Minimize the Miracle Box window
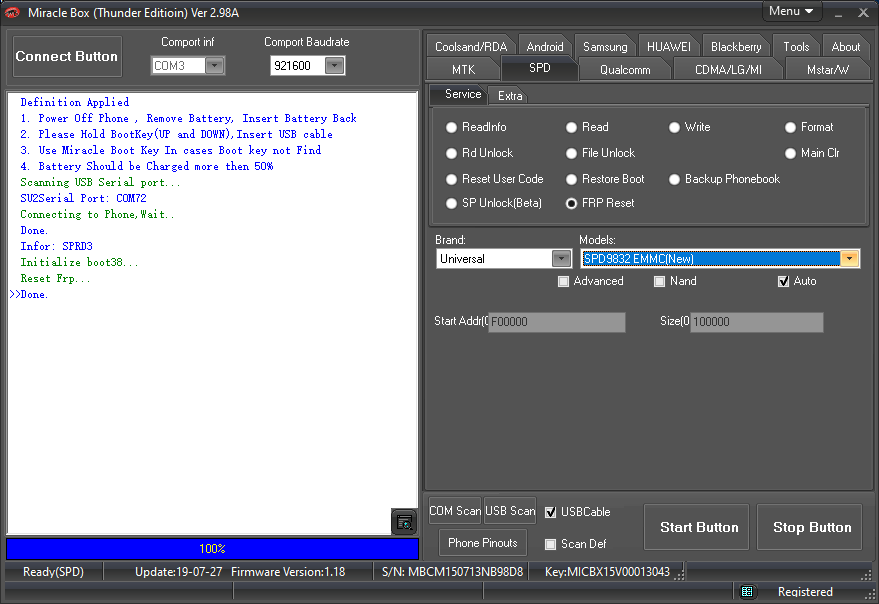879x604 pixels. [838, 13]
